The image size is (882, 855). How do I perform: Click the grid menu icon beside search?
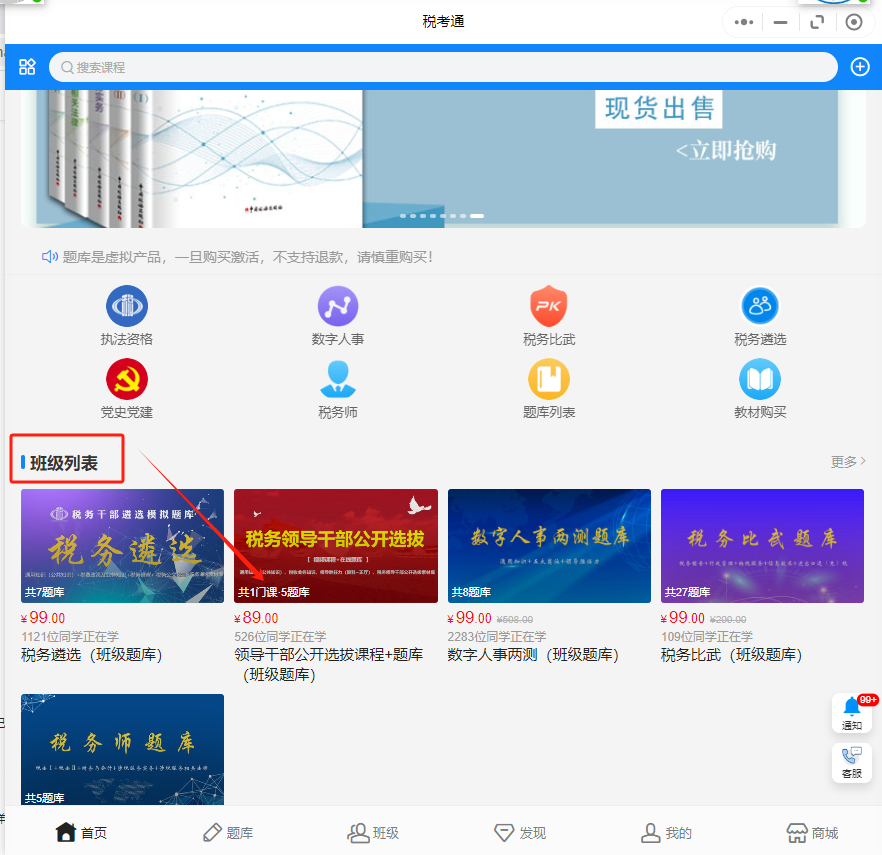click(27, 67)
